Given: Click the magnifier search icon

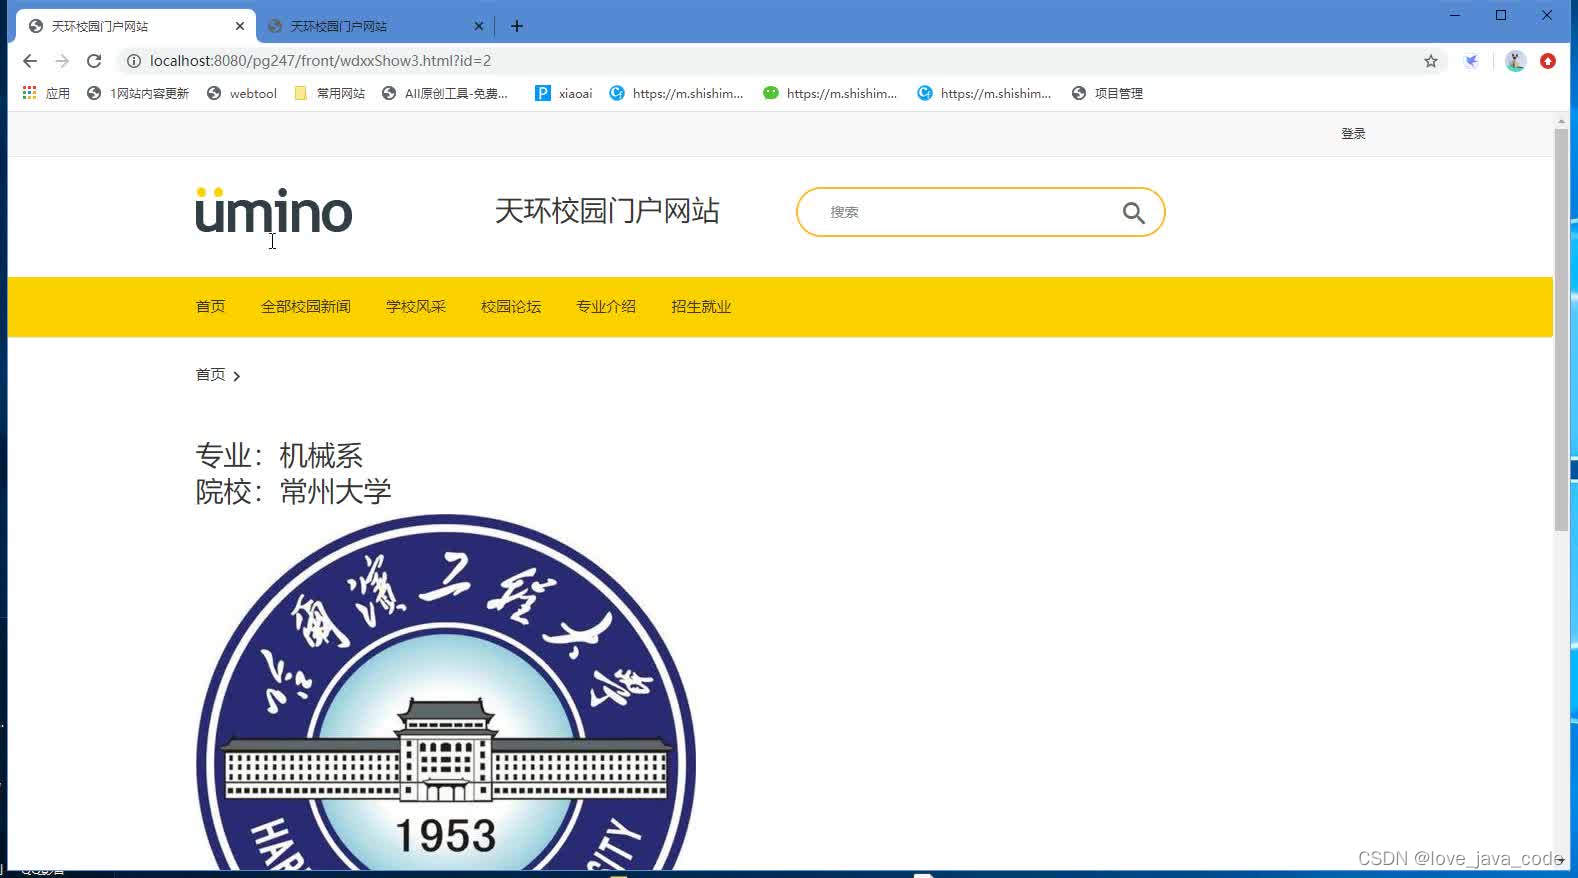Looking at the screenshot, I should point(1133,212).
